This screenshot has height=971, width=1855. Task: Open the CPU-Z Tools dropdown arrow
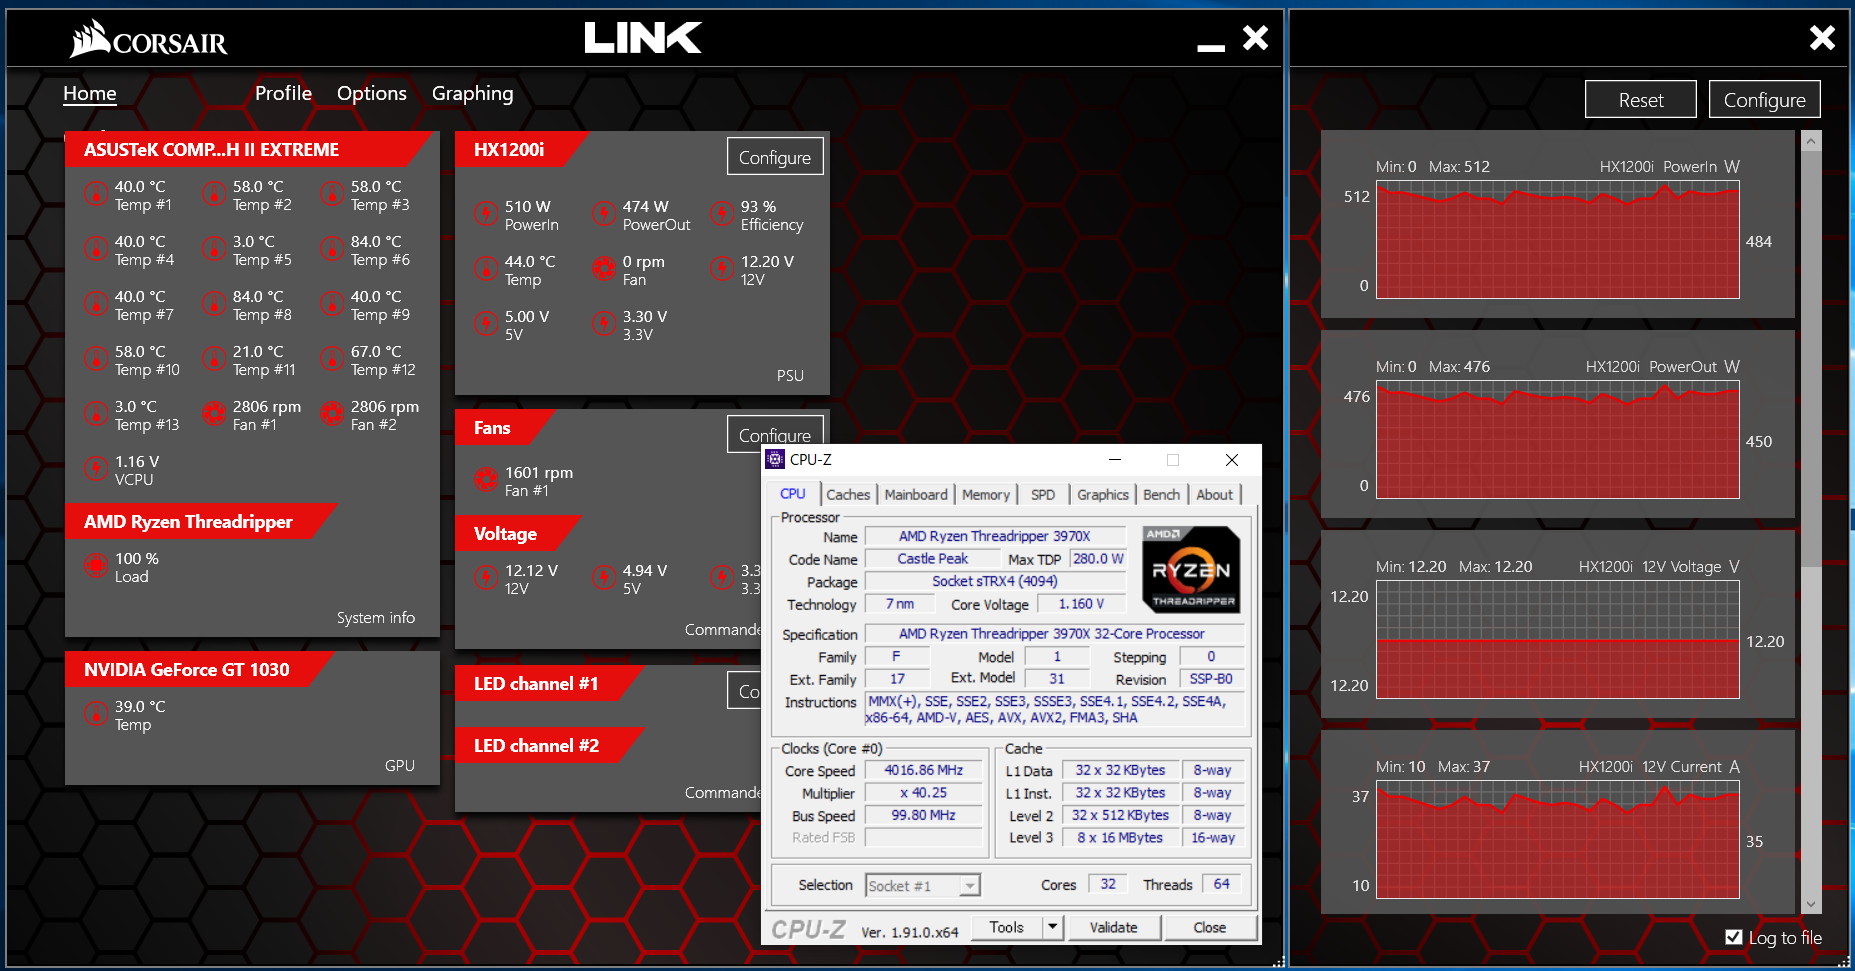(x=1052, y=927)
